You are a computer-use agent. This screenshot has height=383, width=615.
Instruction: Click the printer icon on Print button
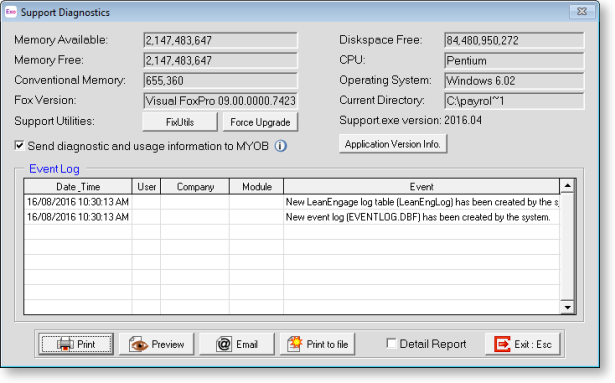pyautogui.click(x=65, y=344)
